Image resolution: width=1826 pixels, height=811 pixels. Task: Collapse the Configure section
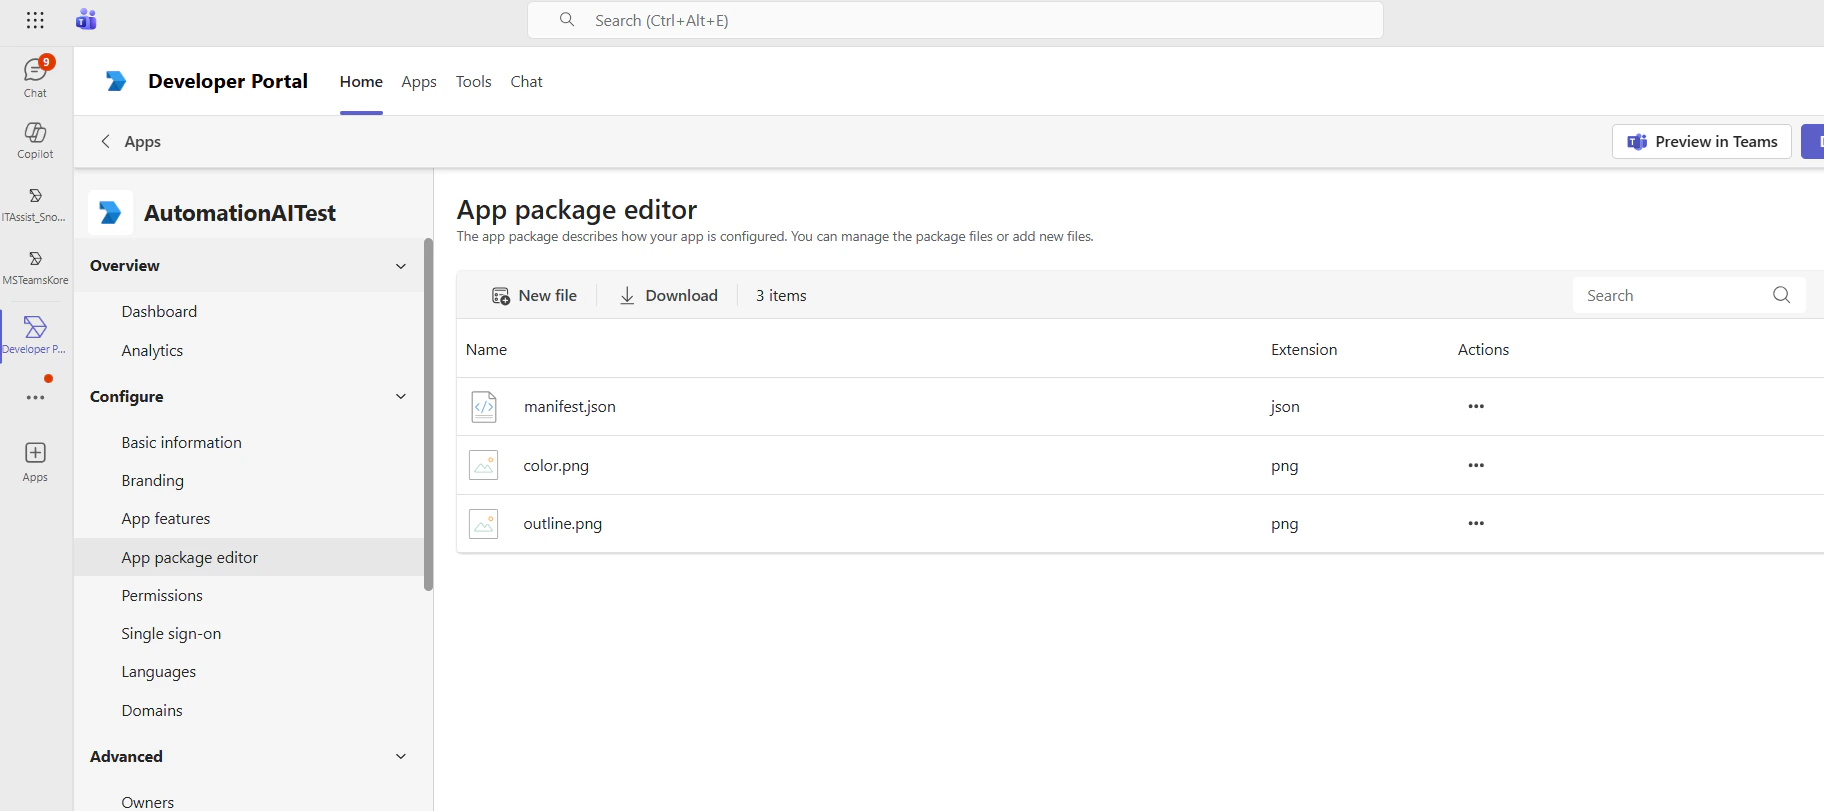point(401,396)
